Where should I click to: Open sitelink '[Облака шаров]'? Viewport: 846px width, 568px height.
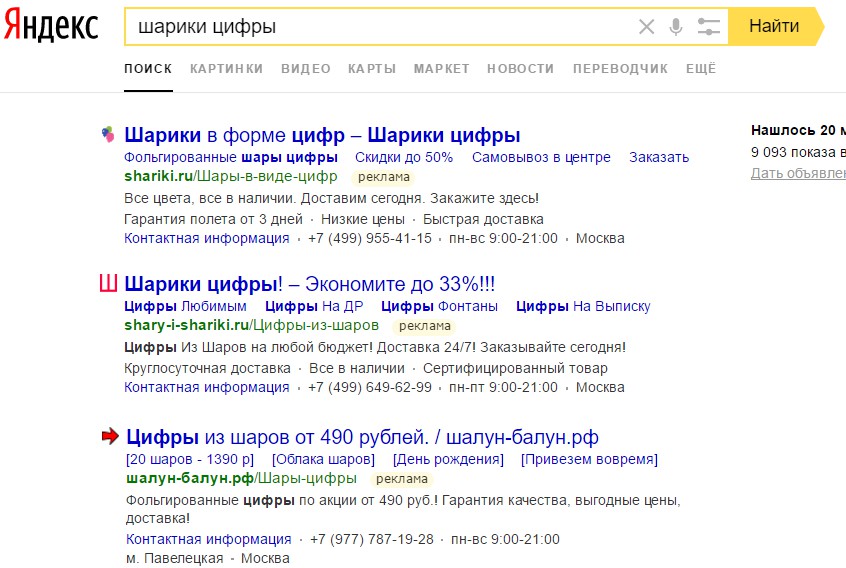coord(323,460)
